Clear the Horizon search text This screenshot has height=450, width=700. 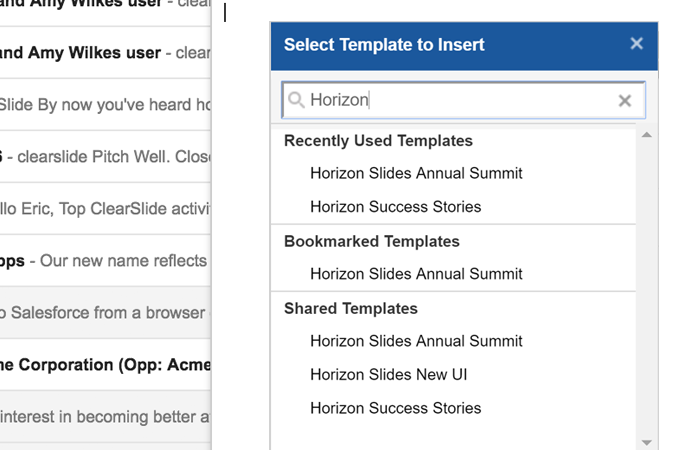click(x=625, y=100)
